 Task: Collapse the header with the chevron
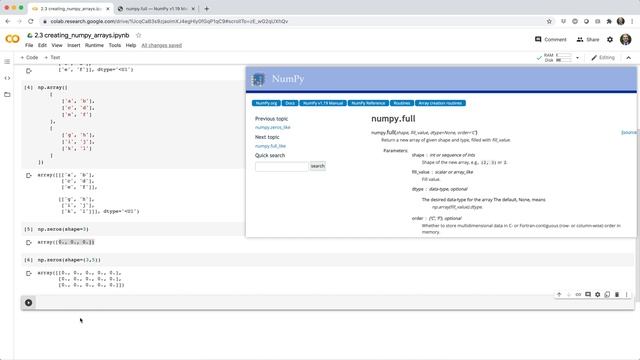[629, 58]
